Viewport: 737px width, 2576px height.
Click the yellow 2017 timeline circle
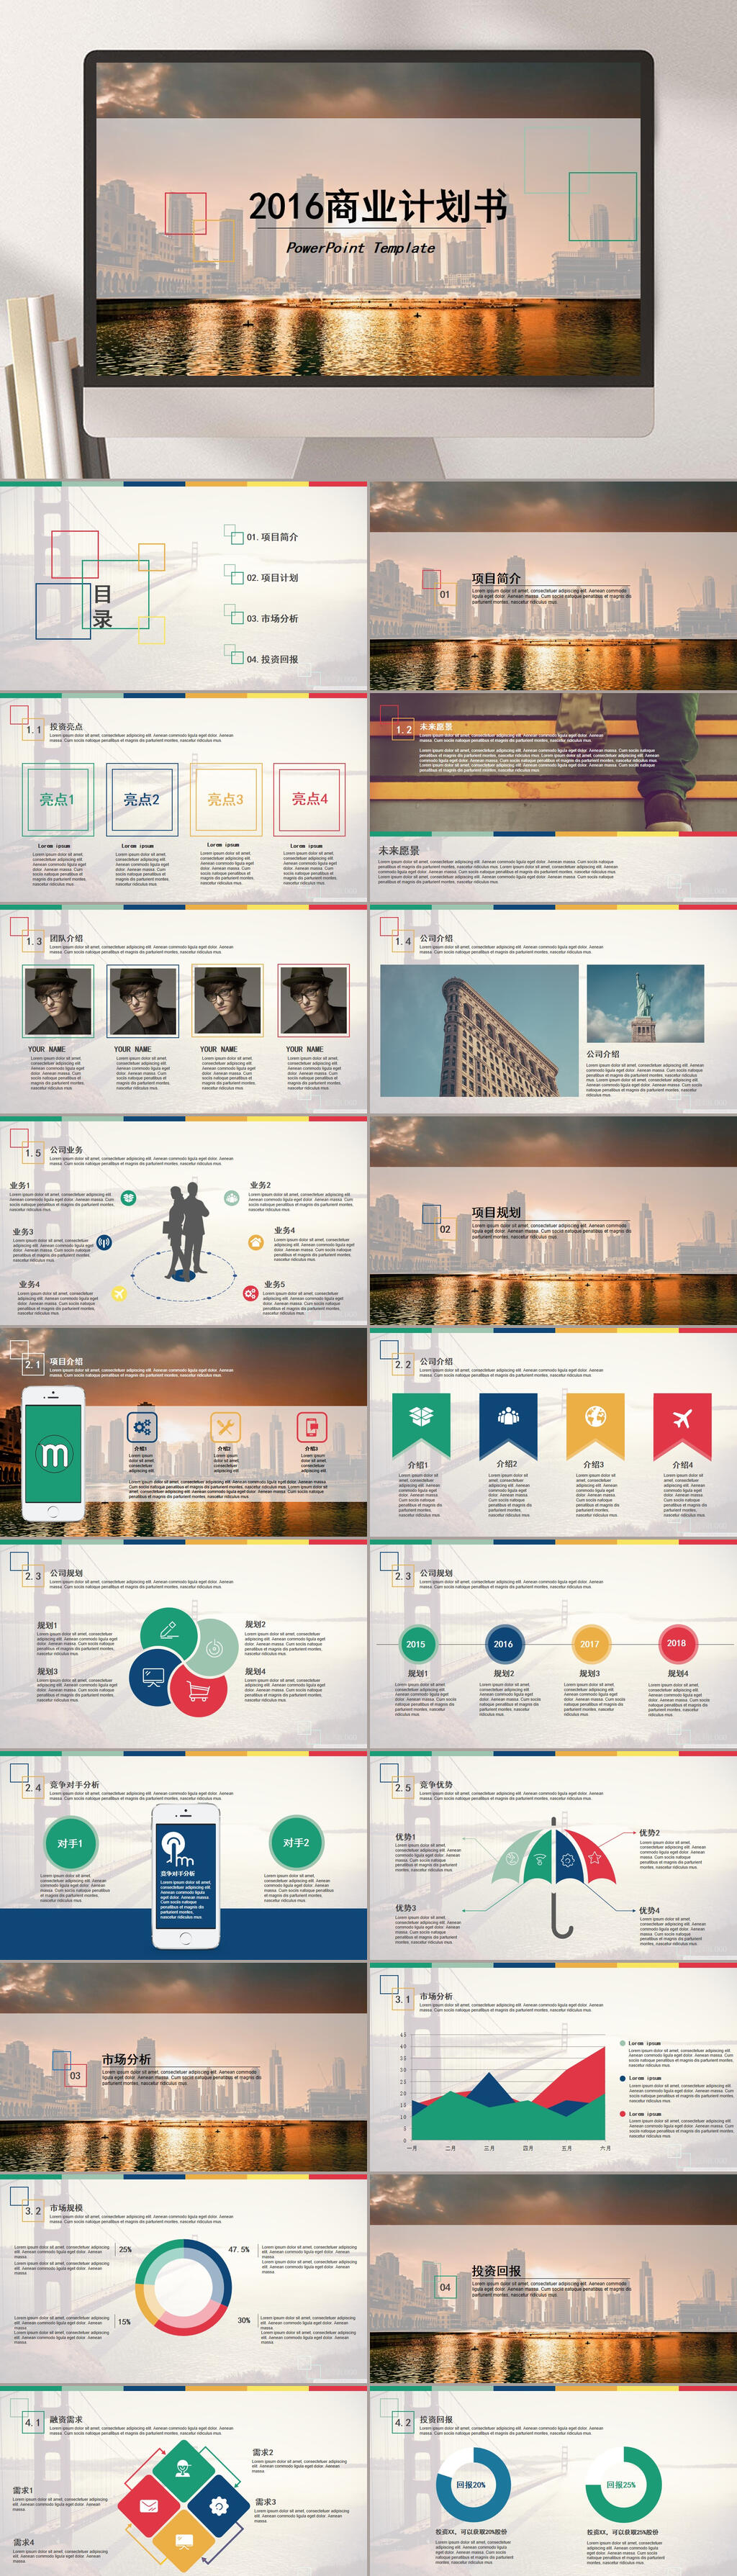point(590,1643)
